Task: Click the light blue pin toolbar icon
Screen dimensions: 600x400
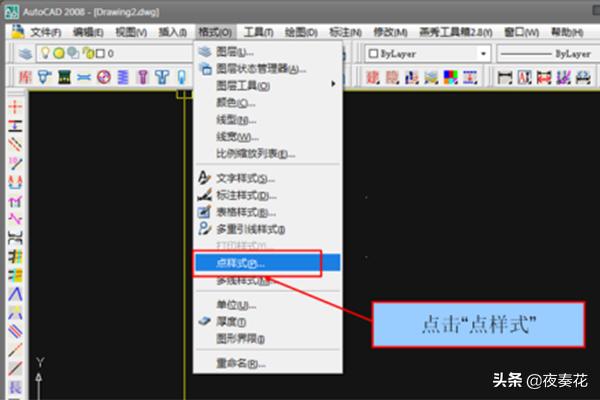Action: (x=181, y=77)
